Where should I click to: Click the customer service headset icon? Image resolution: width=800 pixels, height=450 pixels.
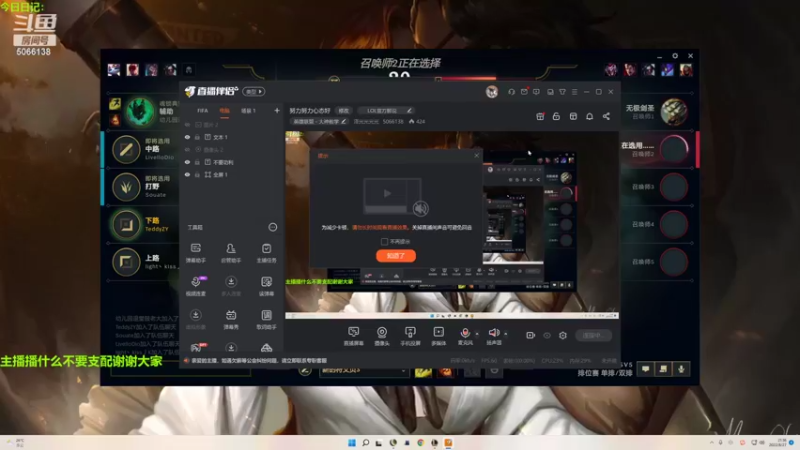coord(511,92)
